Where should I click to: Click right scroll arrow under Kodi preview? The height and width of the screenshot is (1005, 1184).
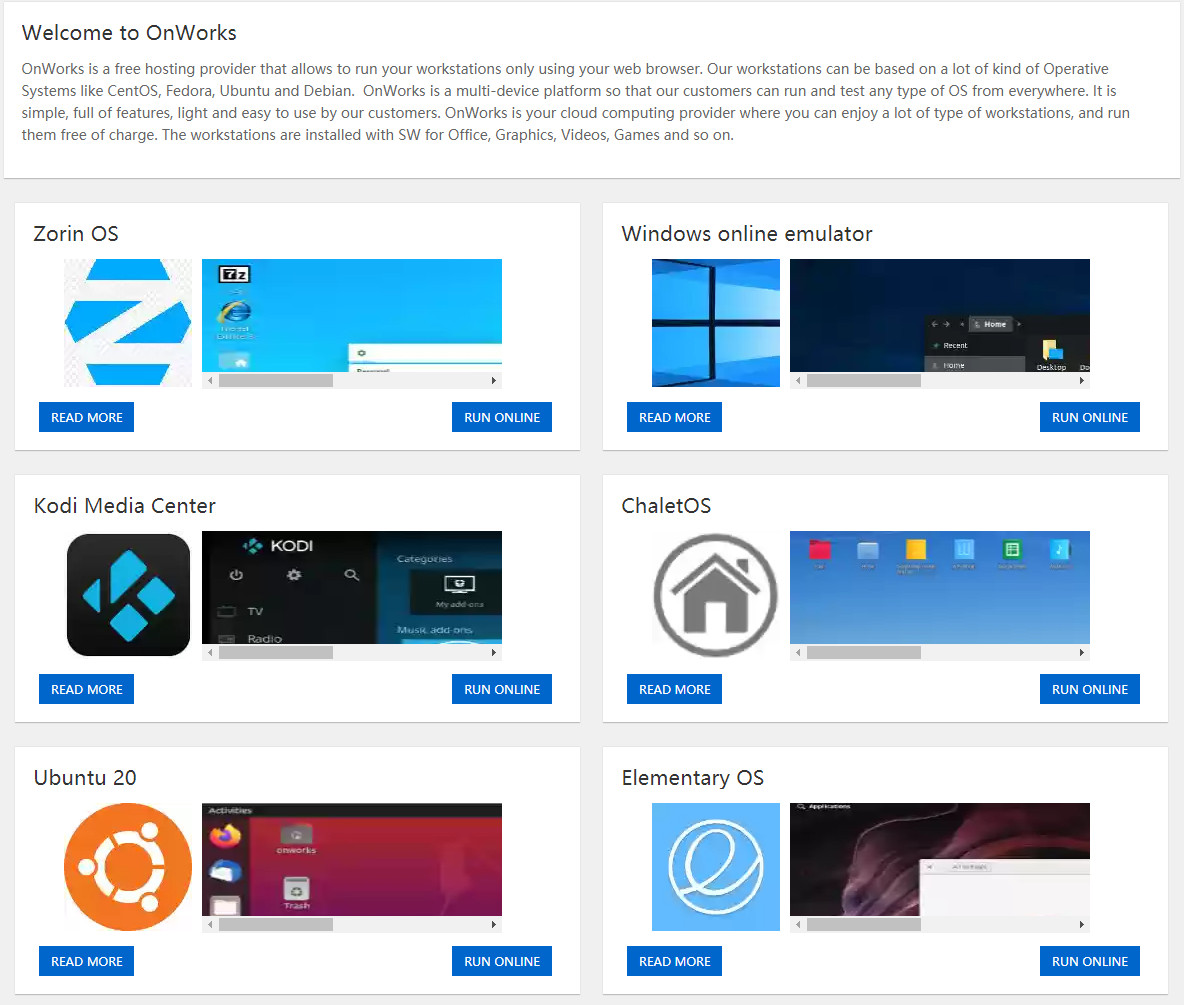click(x=494, y=652)
